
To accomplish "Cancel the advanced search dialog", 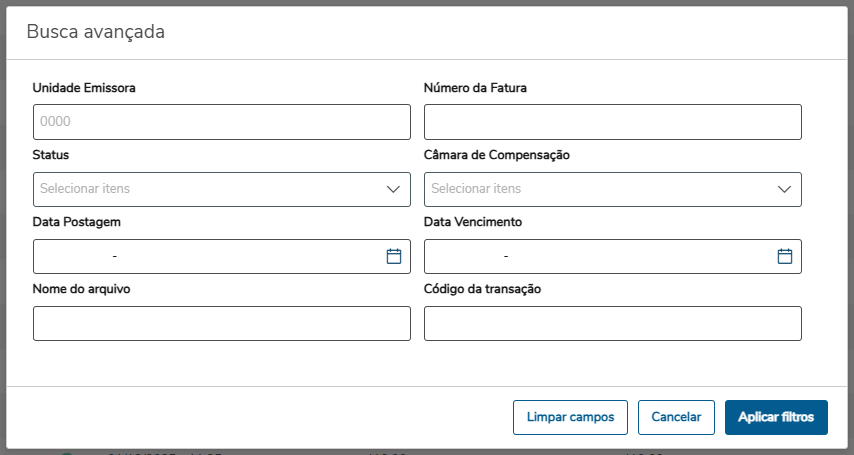I will click(676, 417).
